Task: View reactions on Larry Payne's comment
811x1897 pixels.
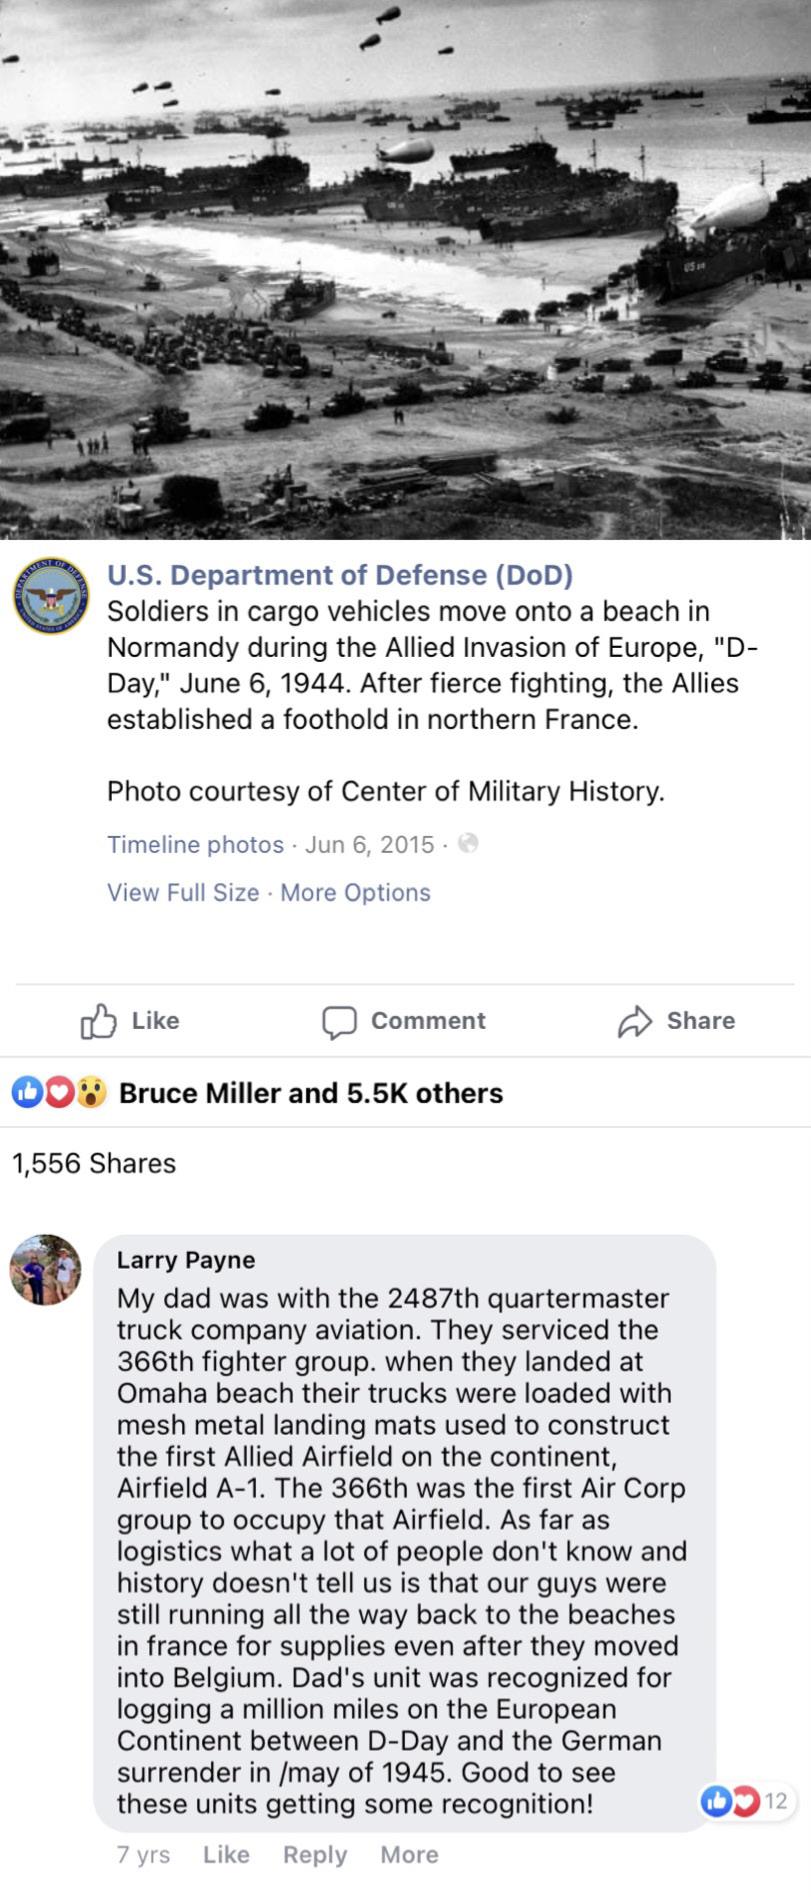Action: [745, 1802]
